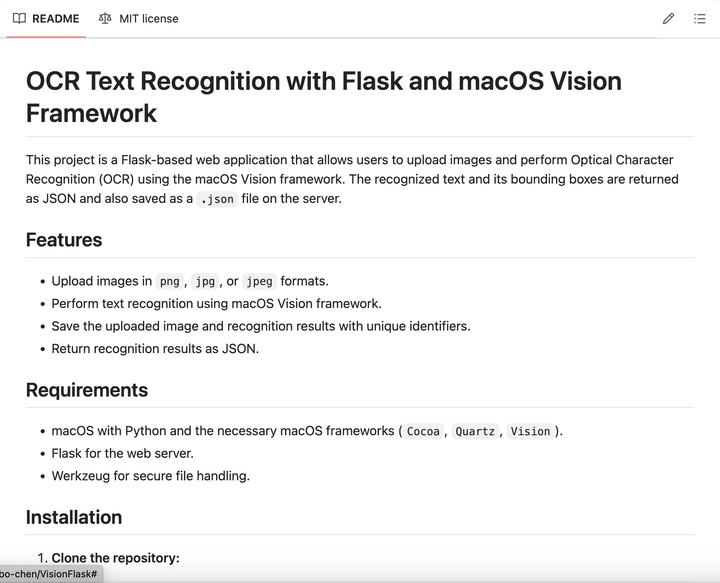Image resolution: width=720 pixels, height=583 pixels.
Task: Click the Features section heading
Action: 64,240
